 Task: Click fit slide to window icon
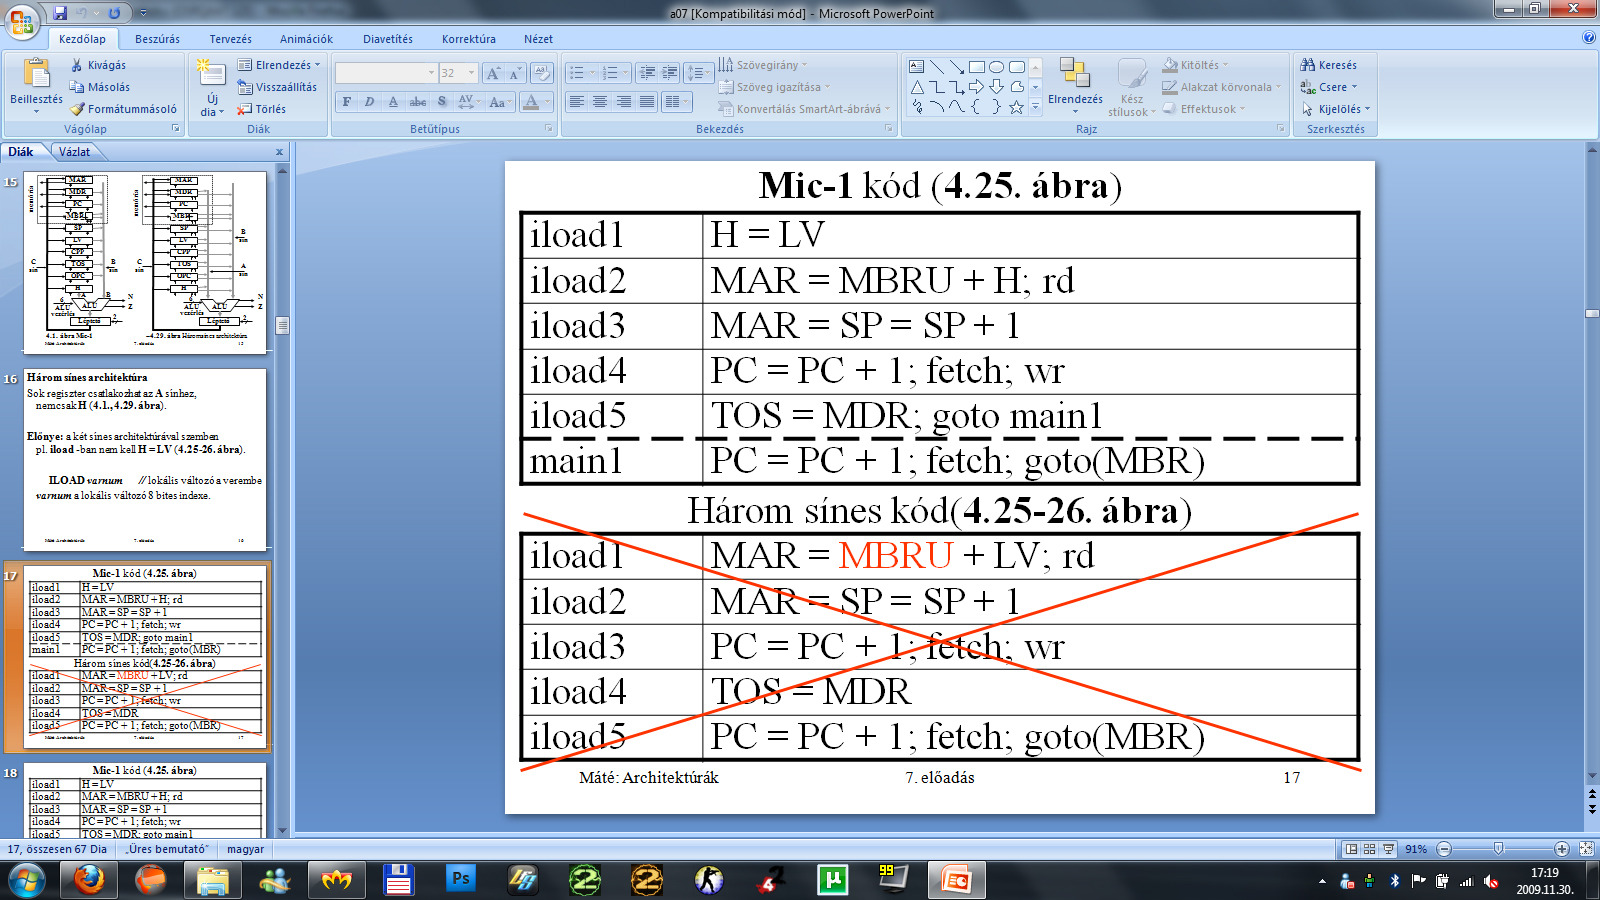[x=1586, y=849]
